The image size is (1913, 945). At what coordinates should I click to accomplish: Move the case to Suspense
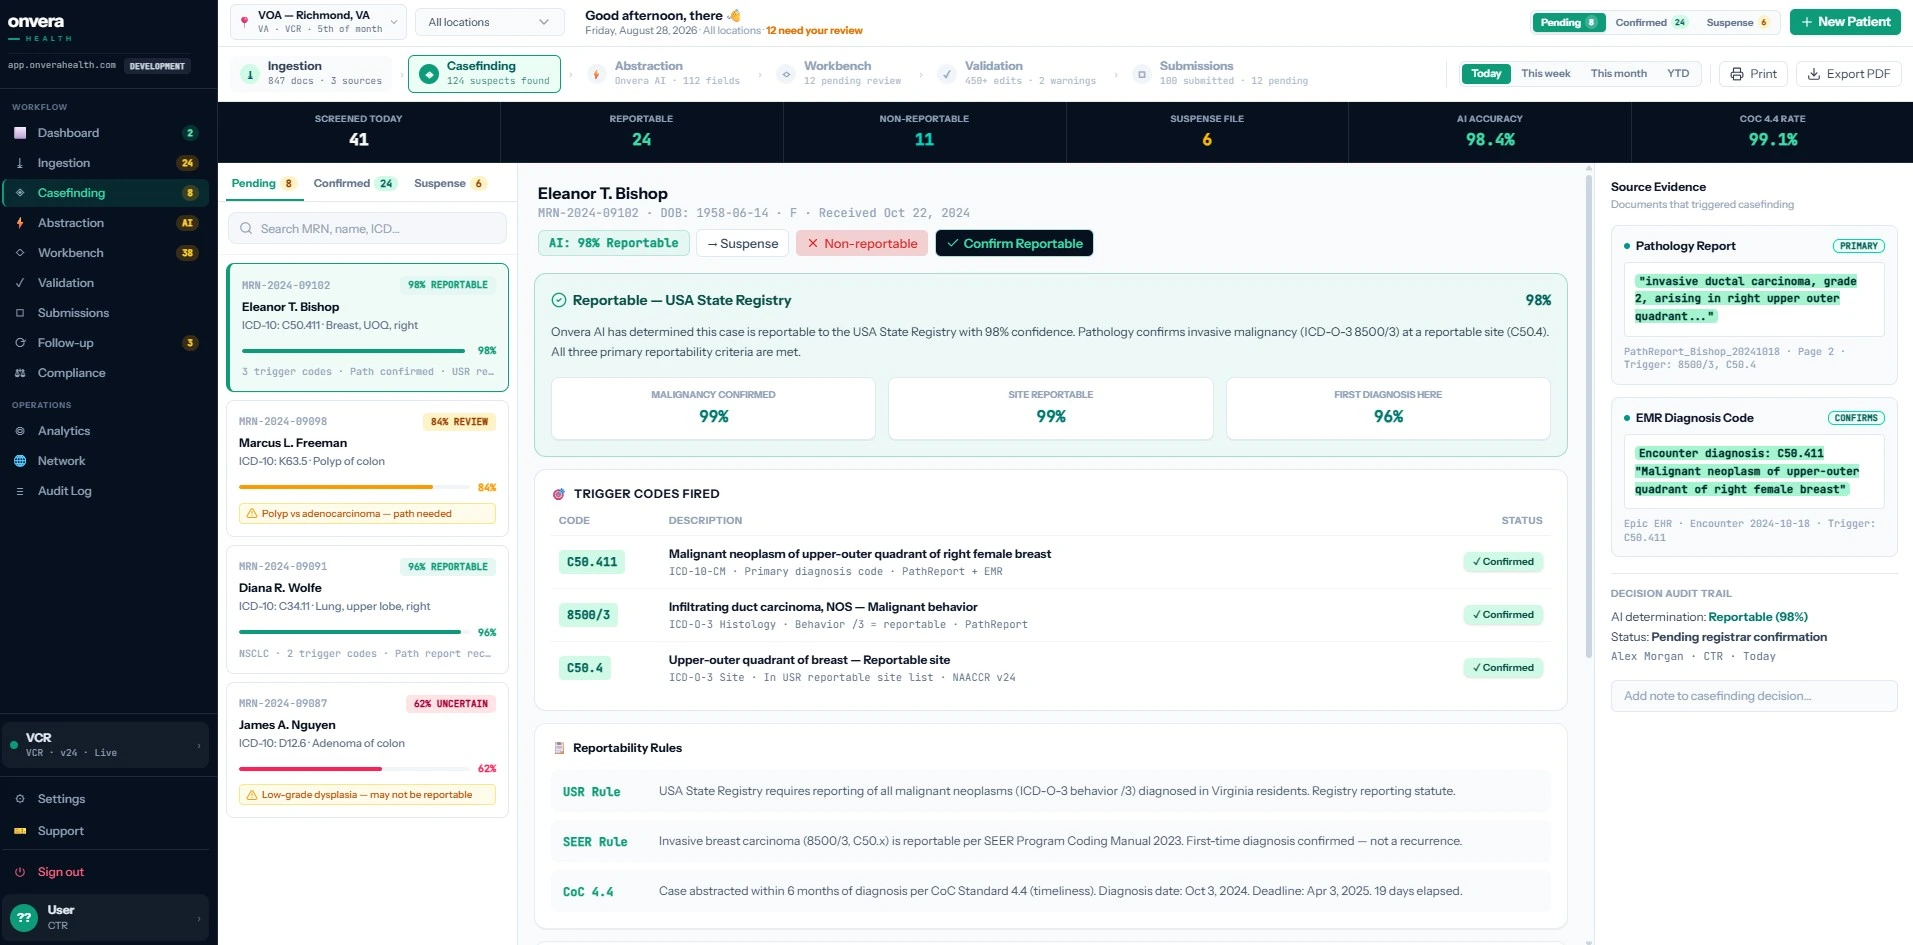[x=742, y=244]
